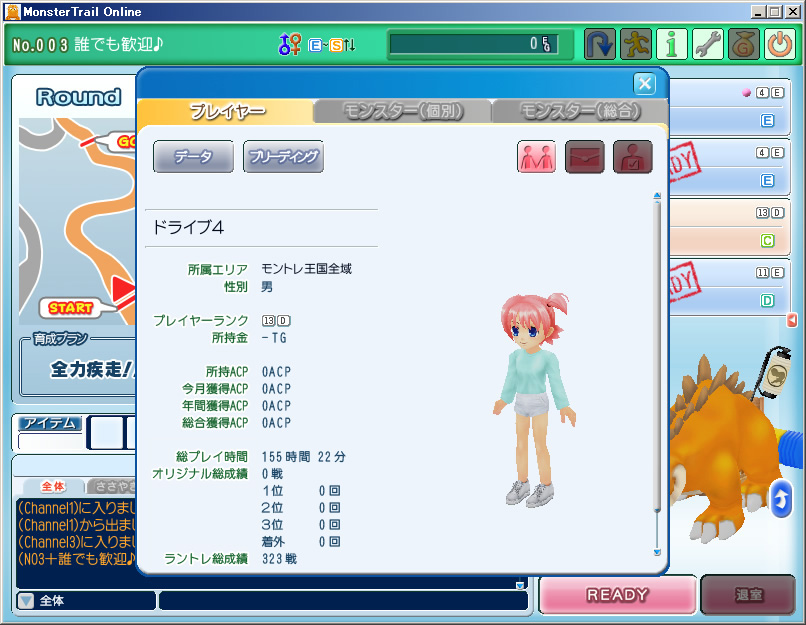Screen dimensions: 806x625
Task: Click the room title 誰でも歓迎♪
Action: [x=119, y=45]
